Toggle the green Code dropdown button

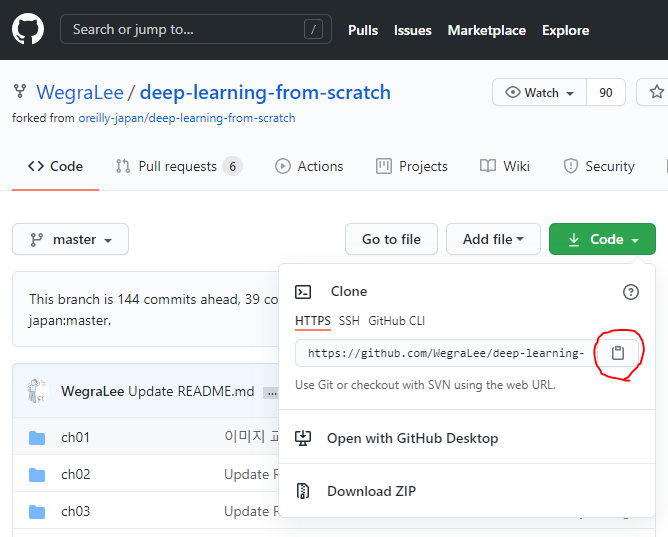(x=602, y=239)
